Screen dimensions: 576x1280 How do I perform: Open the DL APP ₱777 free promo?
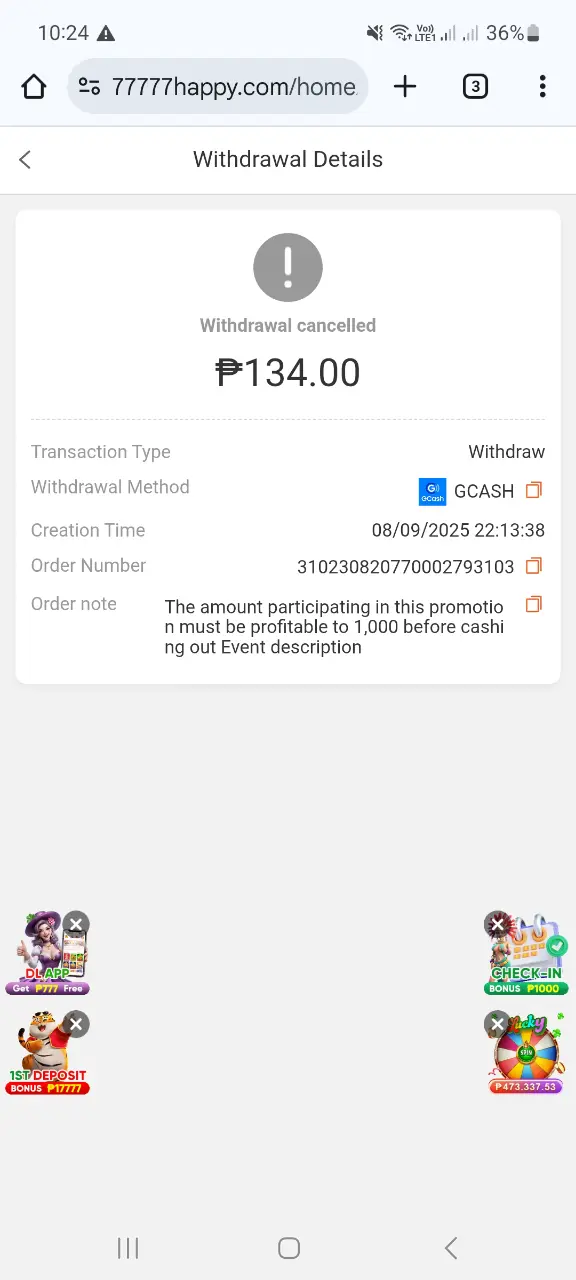tap(48, 957)
